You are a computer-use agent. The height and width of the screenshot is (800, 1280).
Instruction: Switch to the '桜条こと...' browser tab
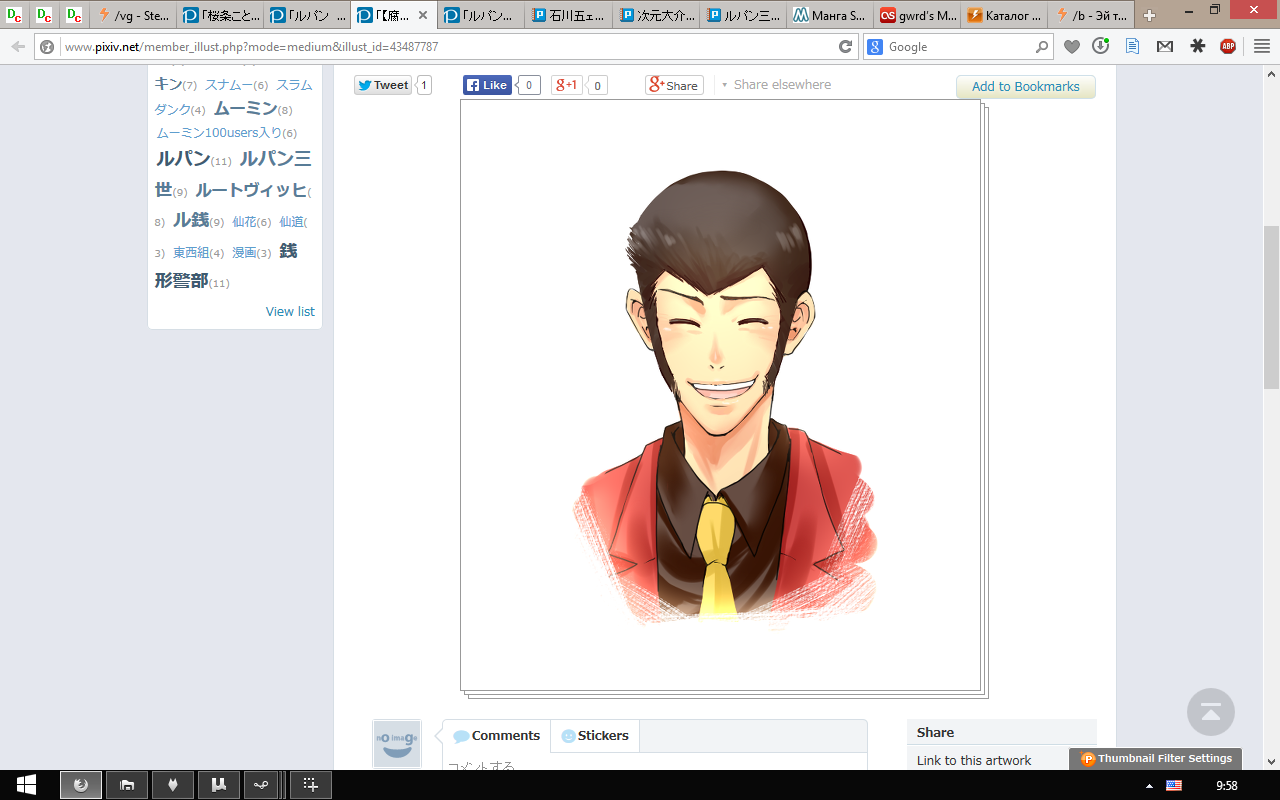[221, 16]
